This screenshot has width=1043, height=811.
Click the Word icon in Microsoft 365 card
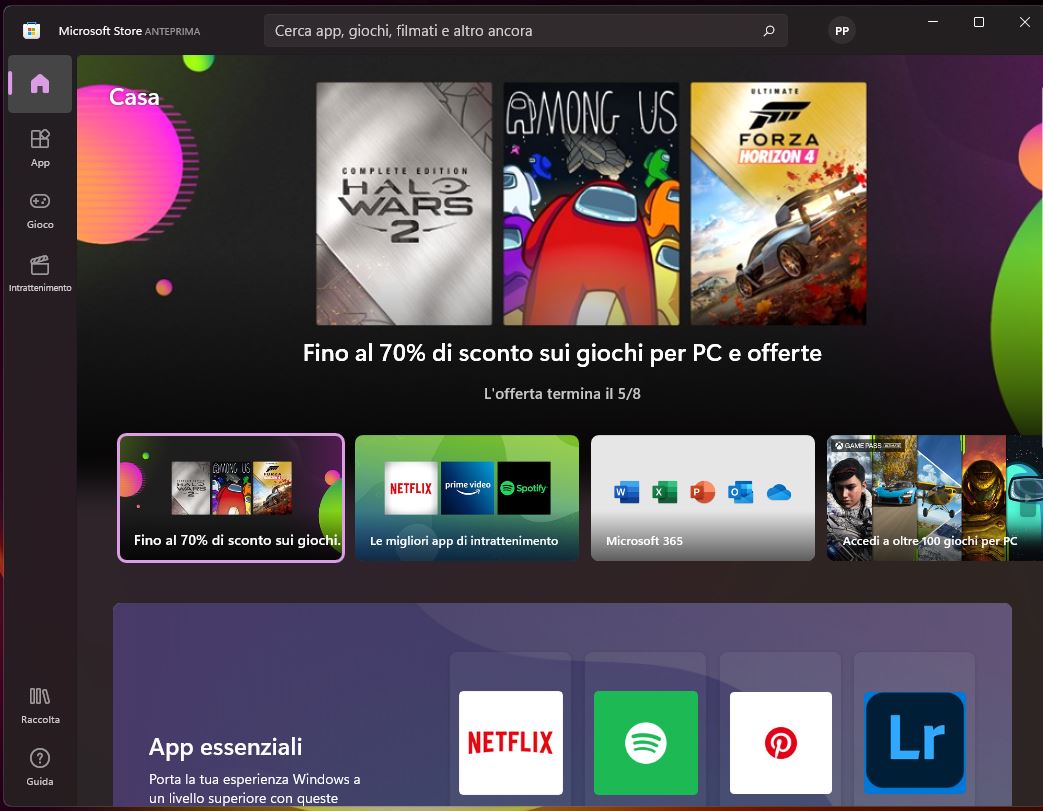coord(626,492)
